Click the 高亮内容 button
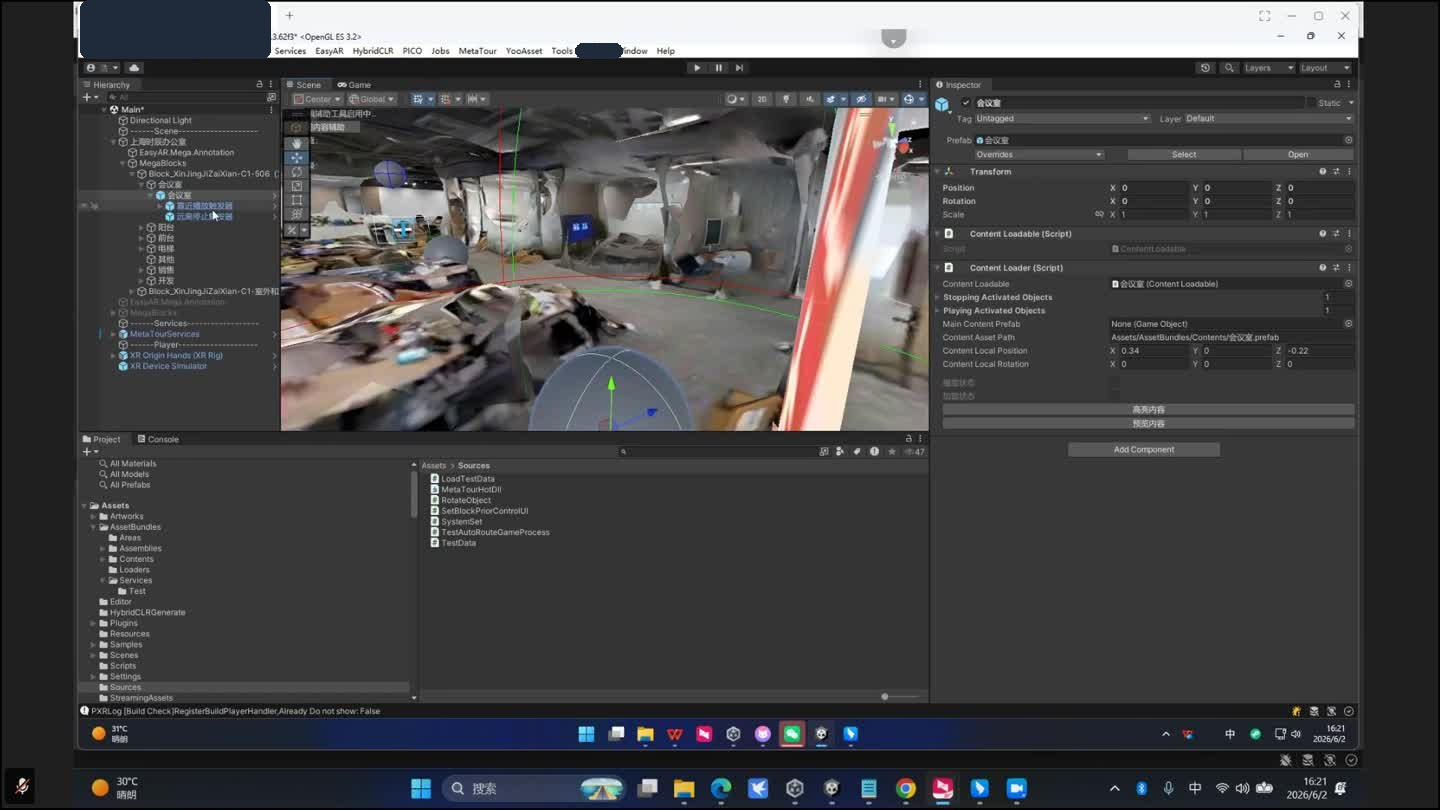The width and height of the screenshot is (1440, 810). point(1148,410)
